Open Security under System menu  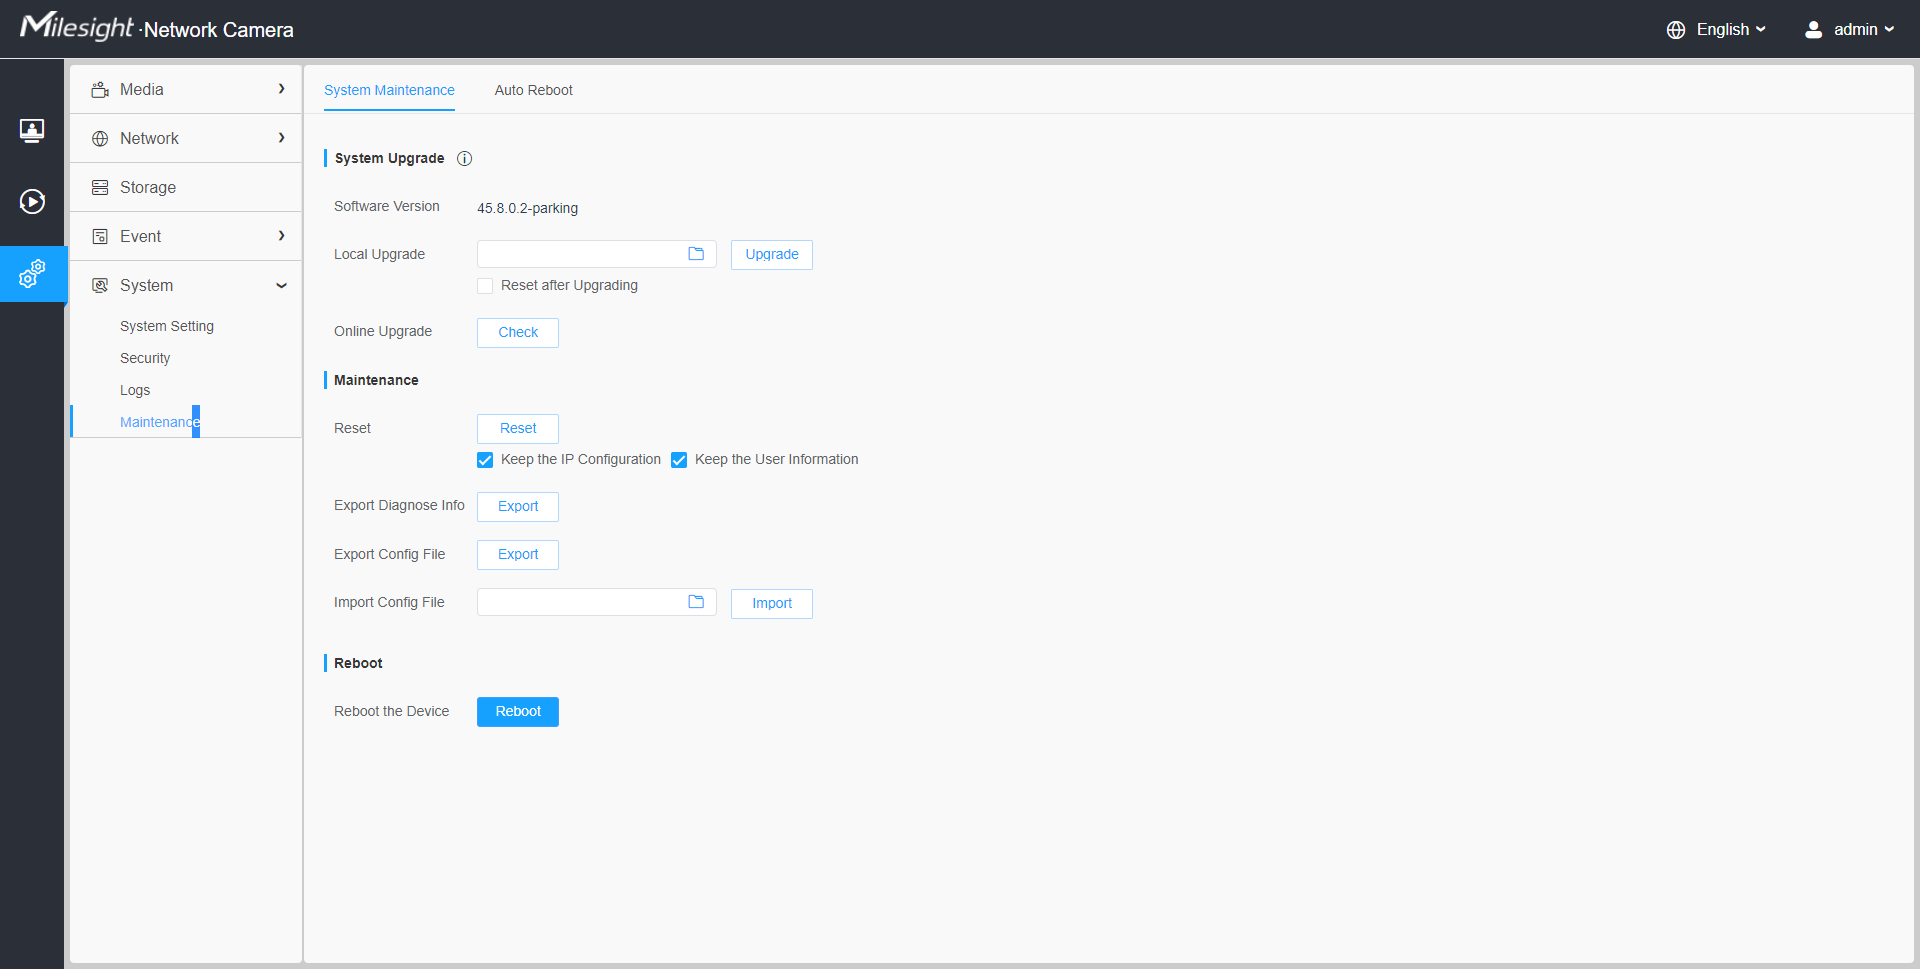145,359
